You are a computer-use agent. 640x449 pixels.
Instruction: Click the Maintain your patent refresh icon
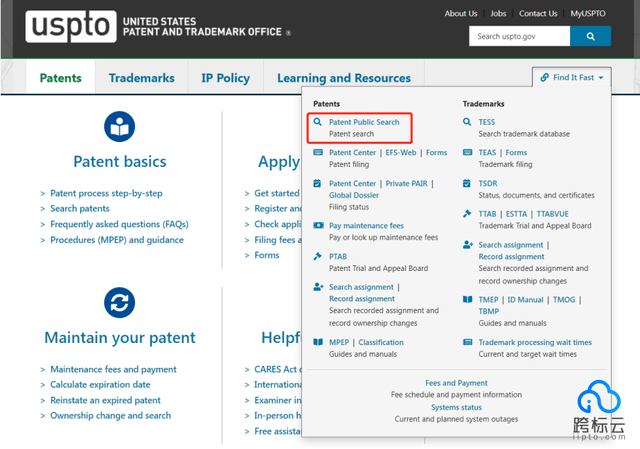click(x=120, y=302)
